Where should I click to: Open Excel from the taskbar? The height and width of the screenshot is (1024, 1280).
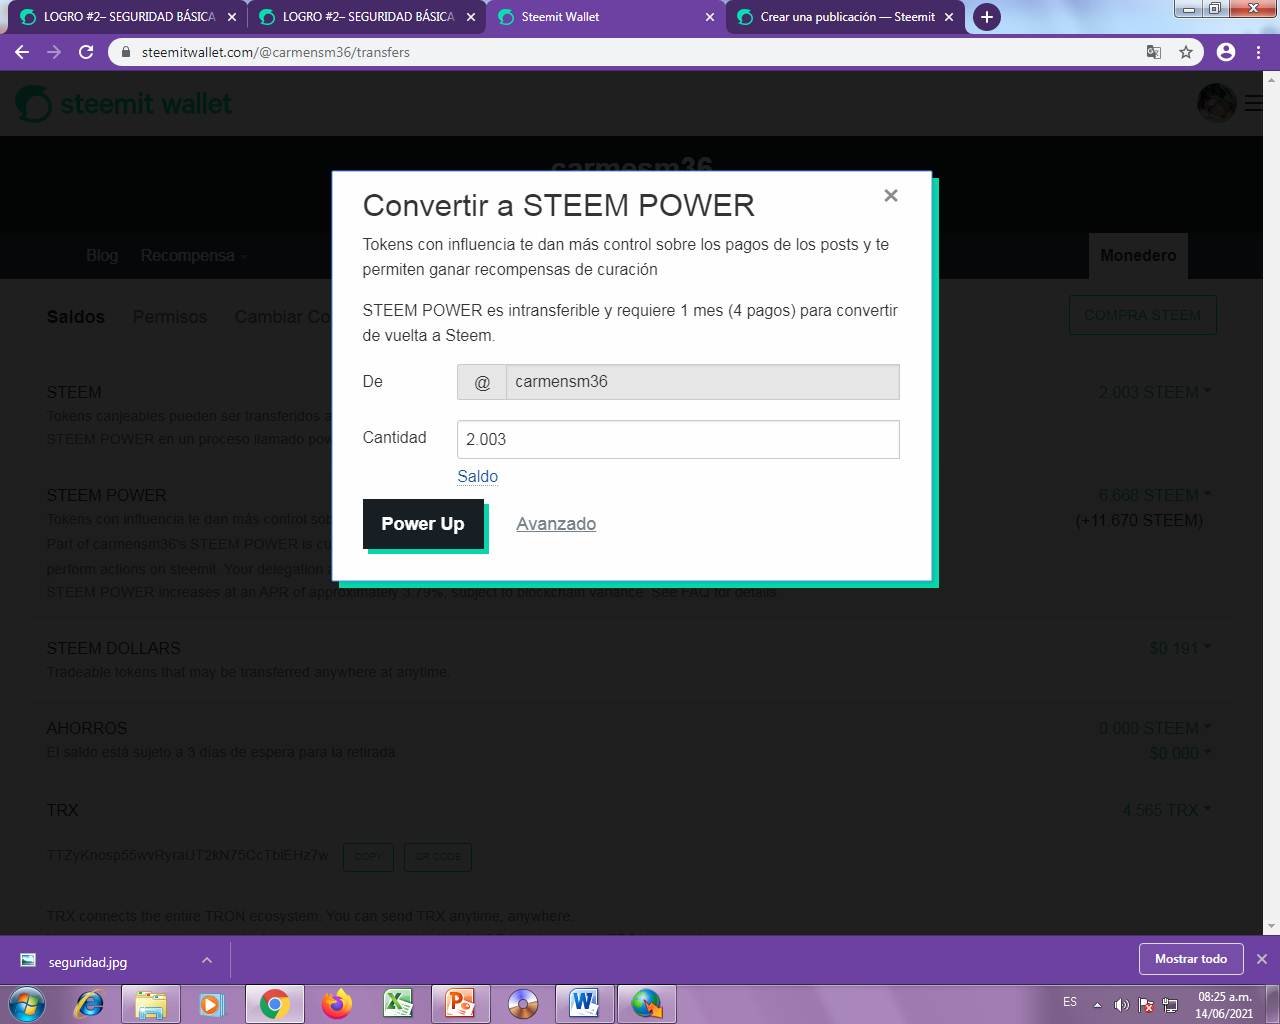click(399, 1004)
